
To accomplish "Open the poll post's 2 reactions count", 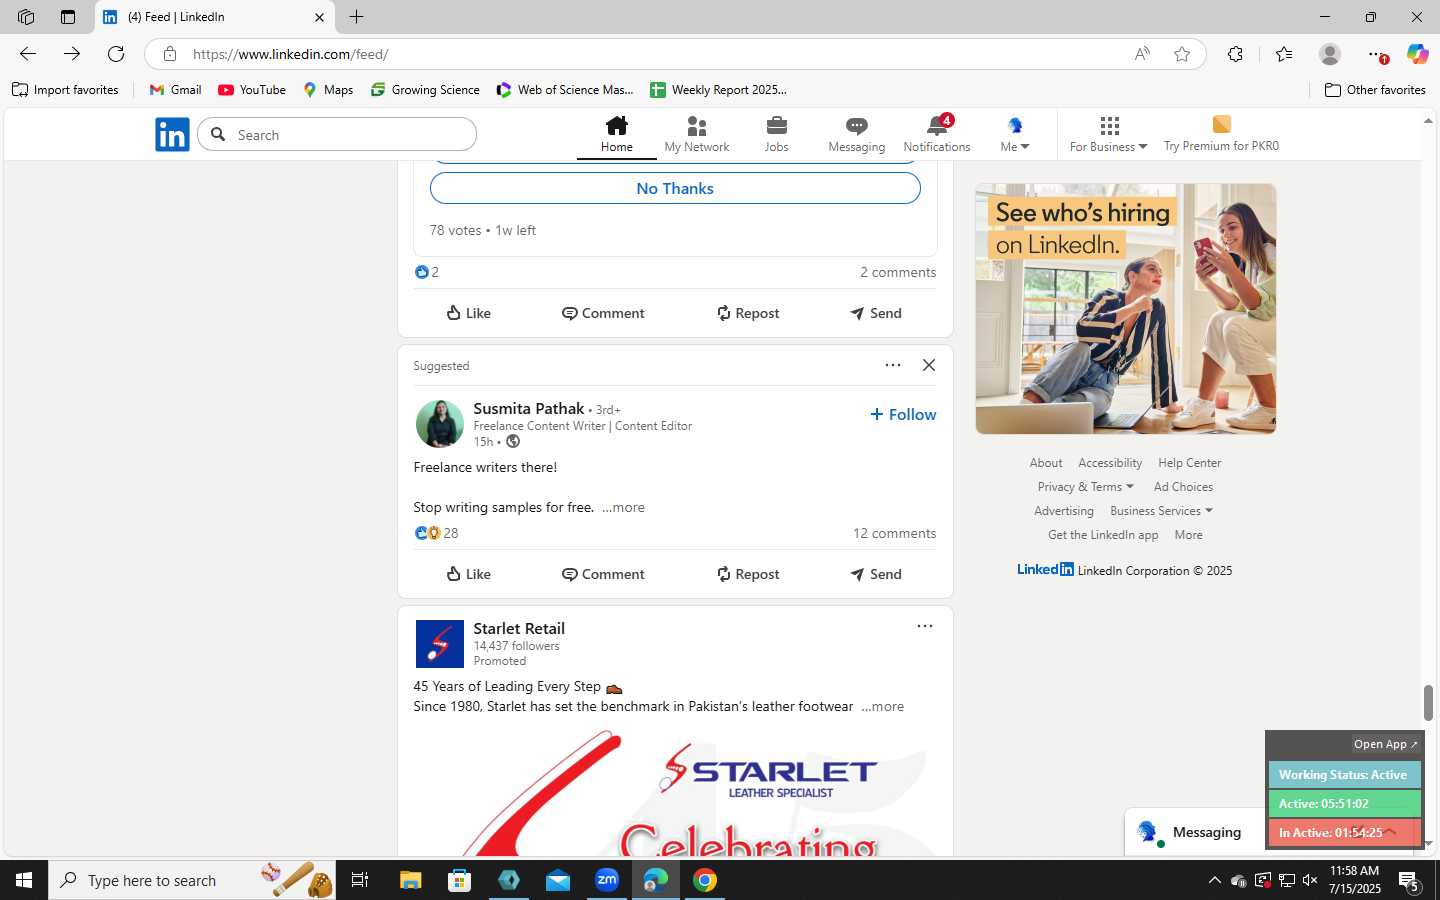I will click(427, 272).
